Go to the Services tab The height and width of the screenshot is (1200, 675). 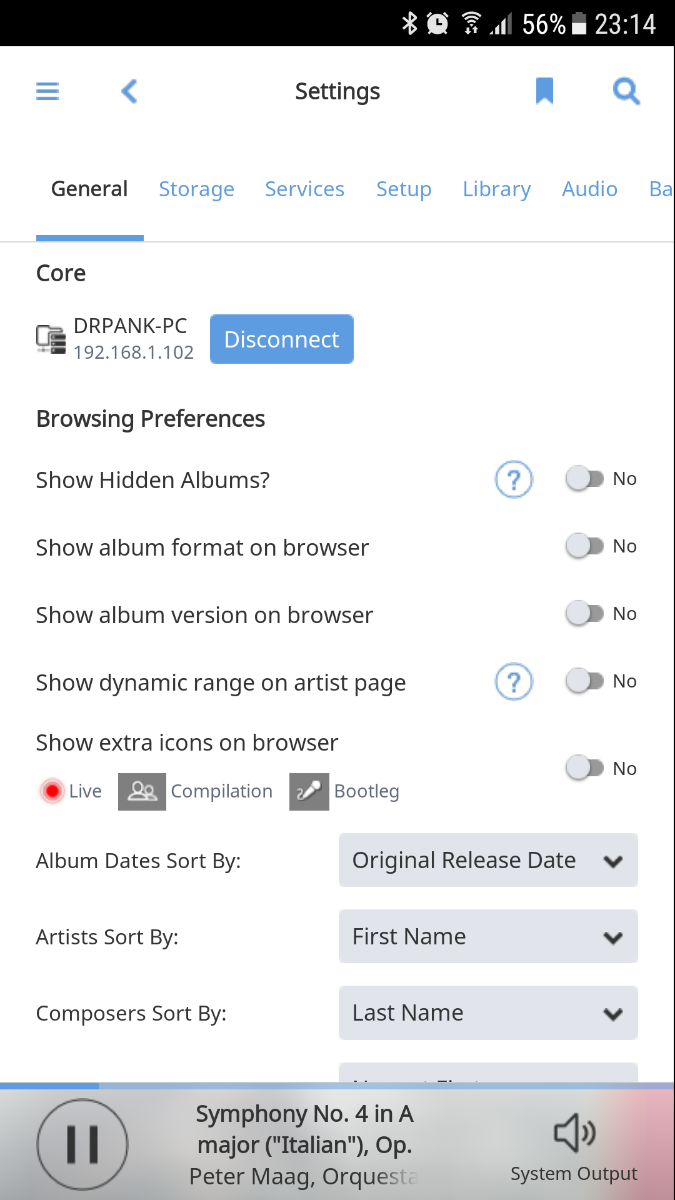[x=304, y=189]
